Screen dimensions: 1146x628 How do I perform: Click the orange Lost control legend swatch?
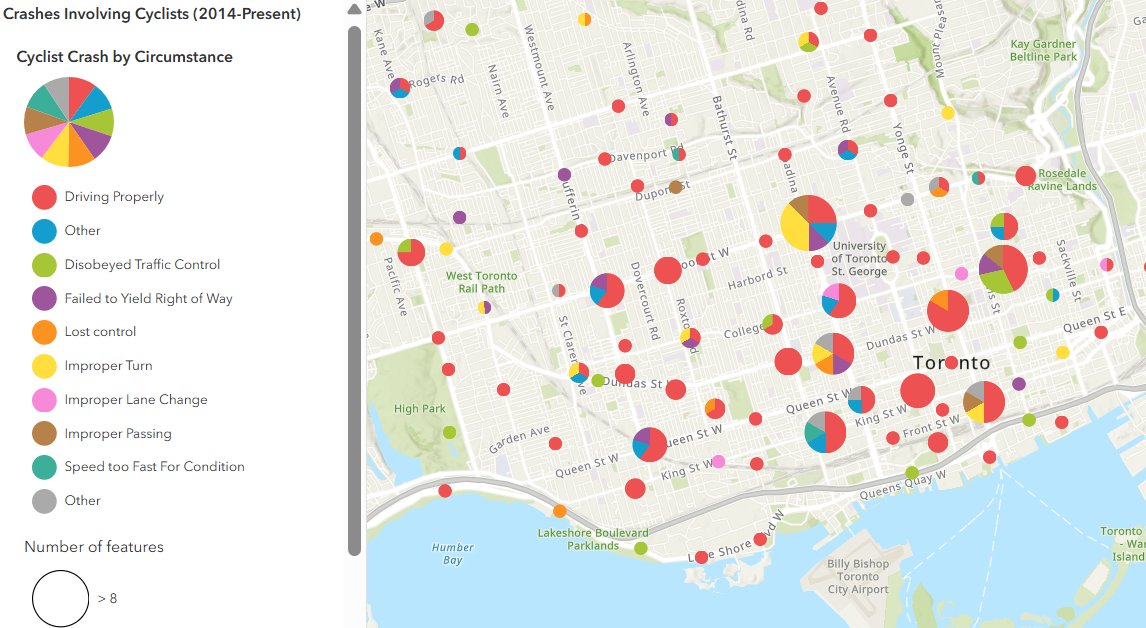[45, 332]
